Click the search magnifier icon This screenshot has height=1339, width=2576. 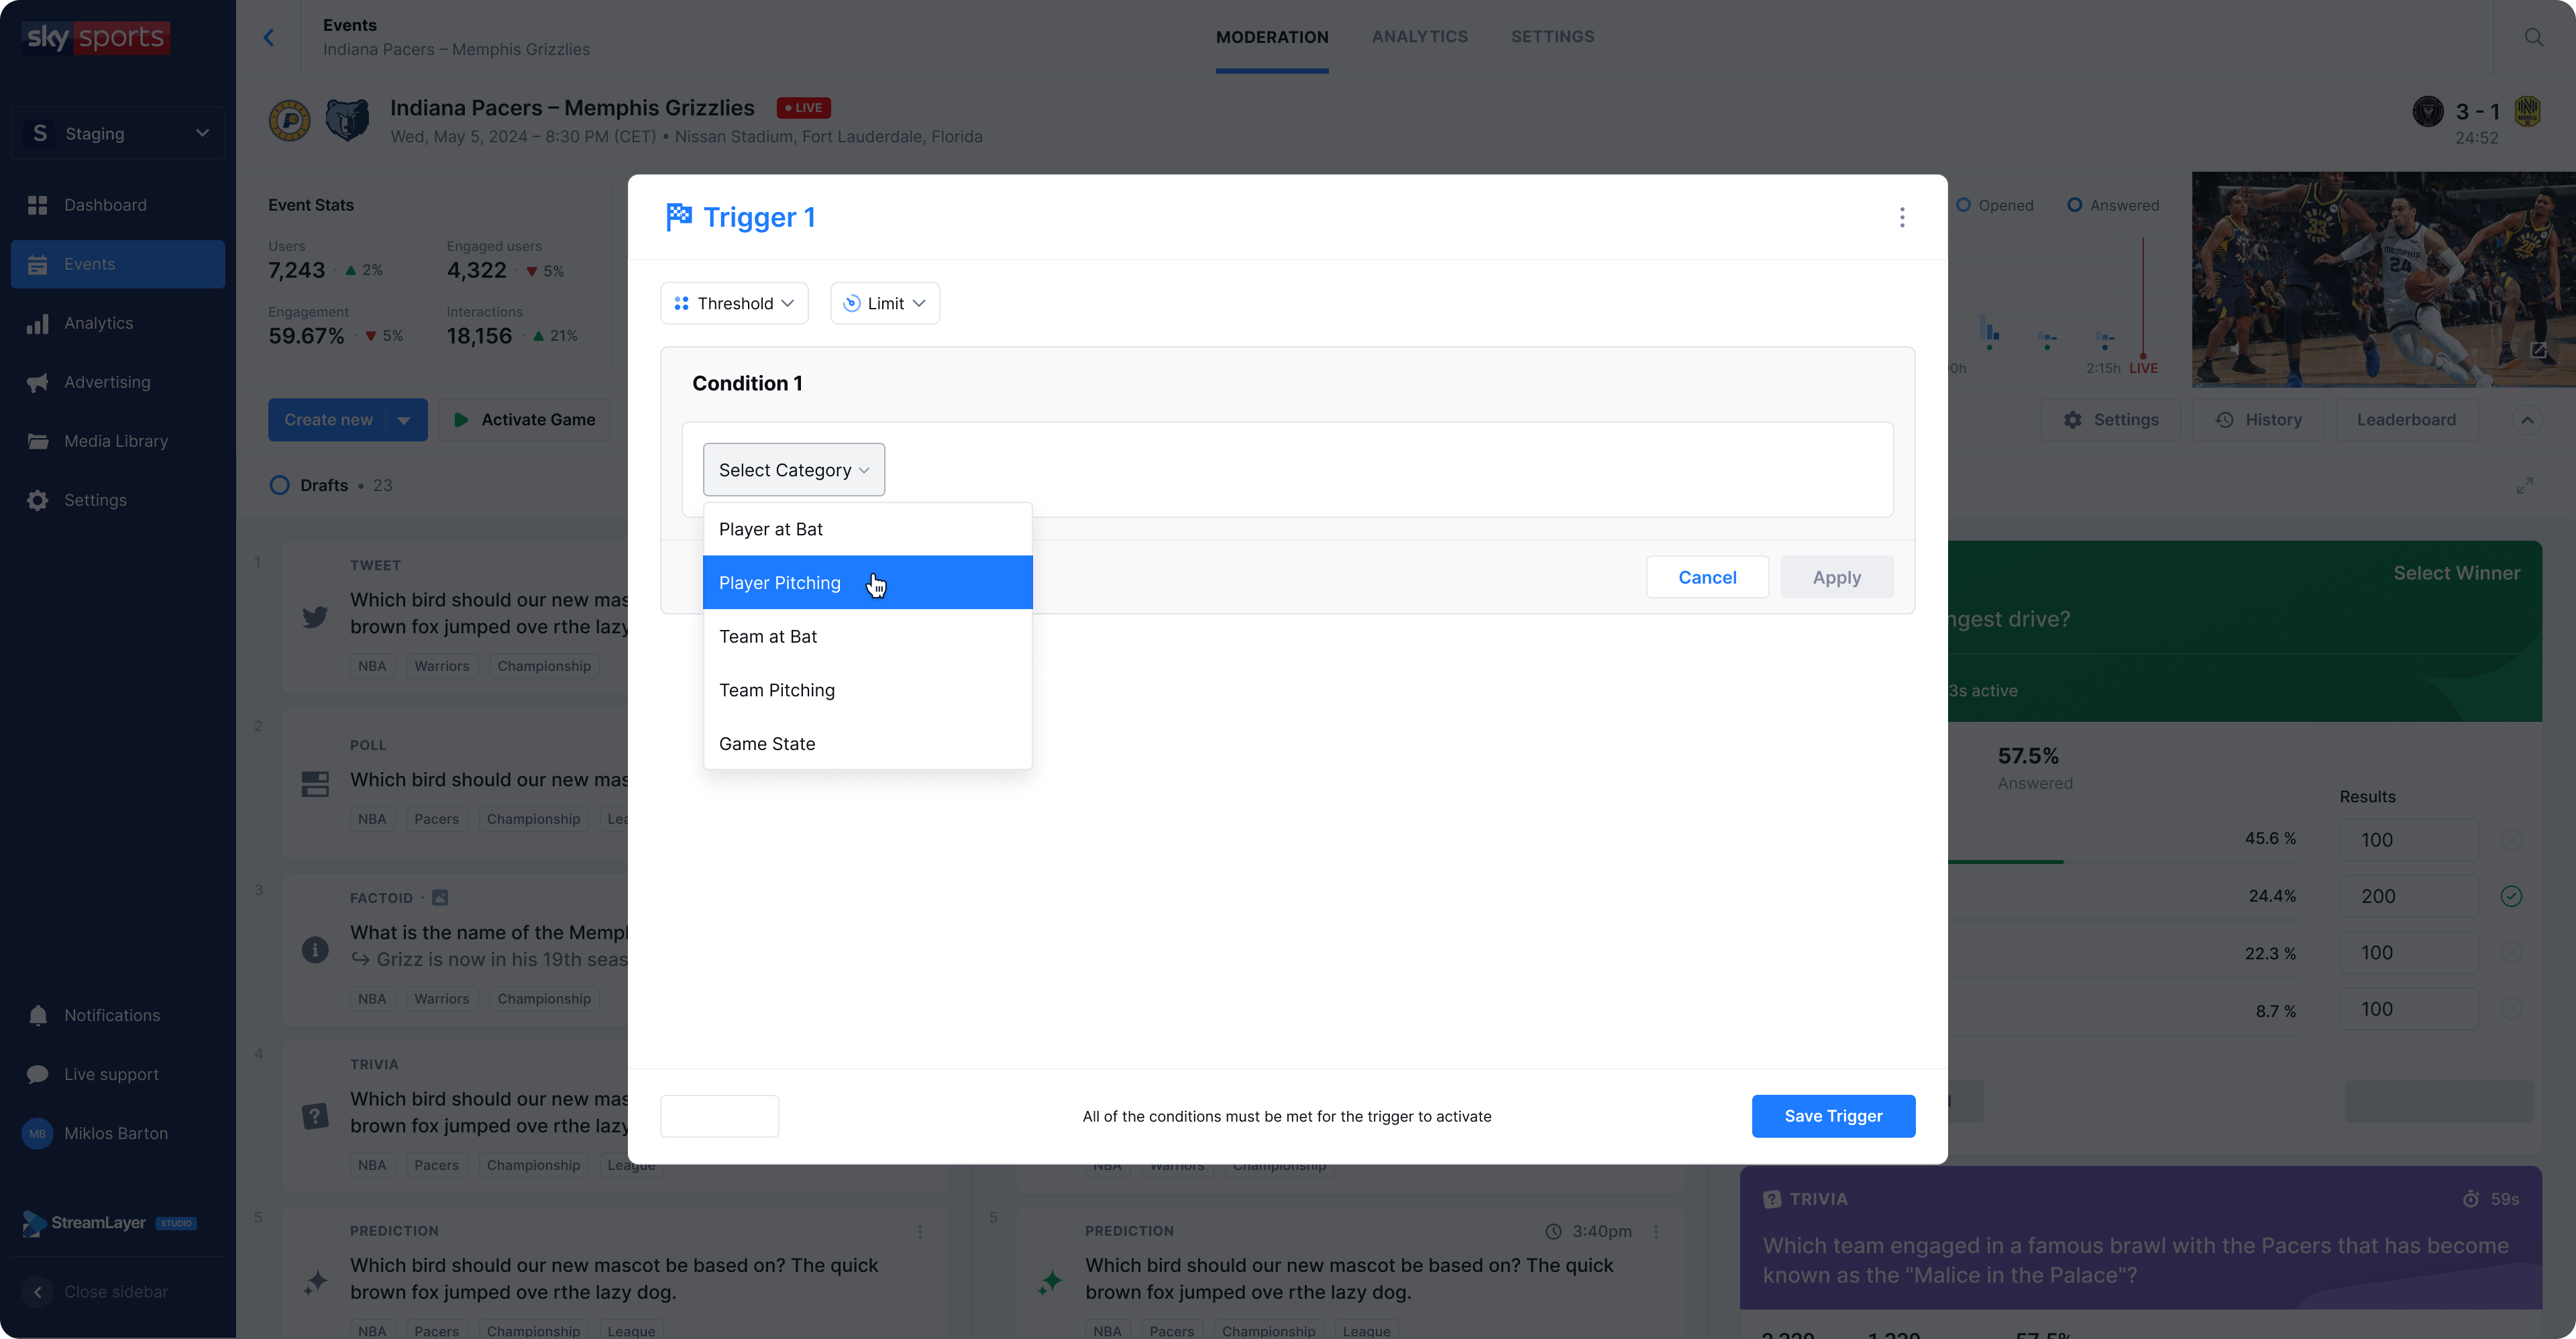2533,37
